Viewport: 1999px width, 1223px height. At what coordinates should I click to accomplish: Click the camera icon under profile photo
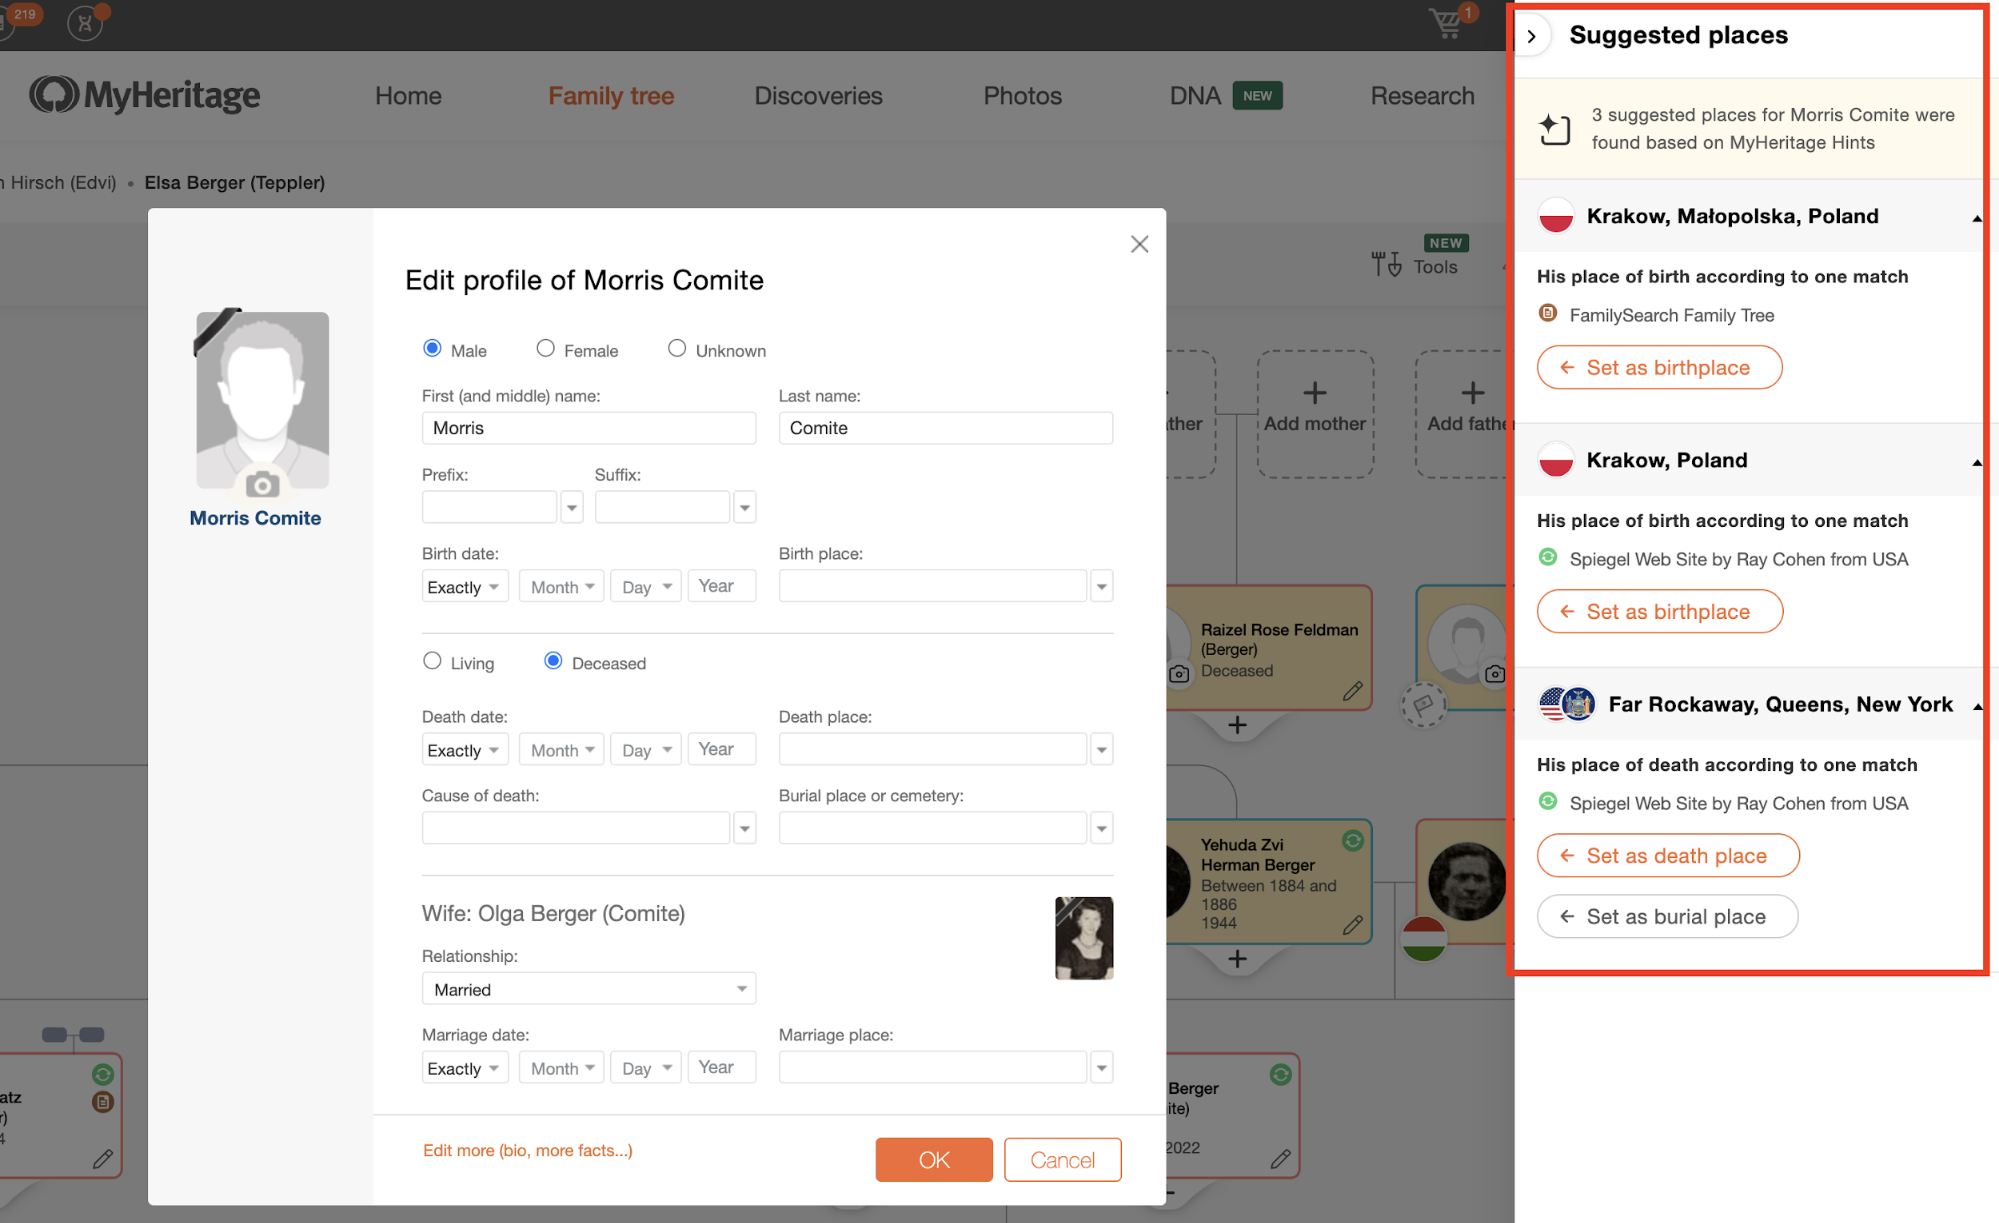pyautogui.click(x=262, y=485)
